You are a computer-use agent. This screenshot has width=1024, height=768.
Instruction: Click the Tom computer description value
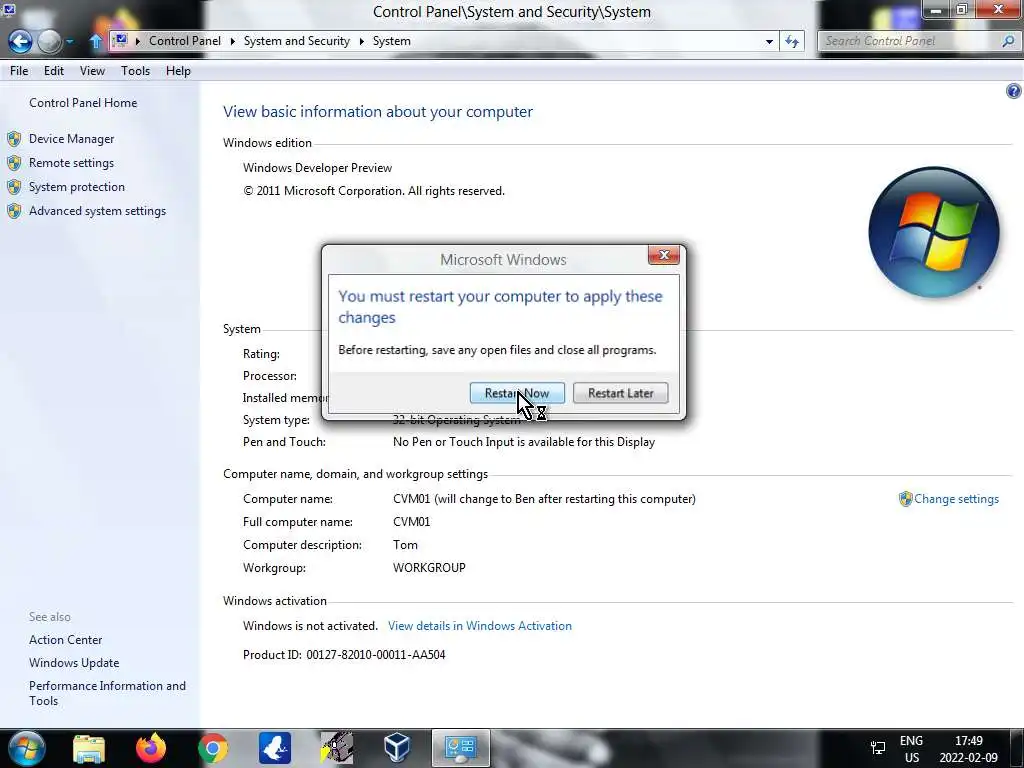(x=405, y=545)
